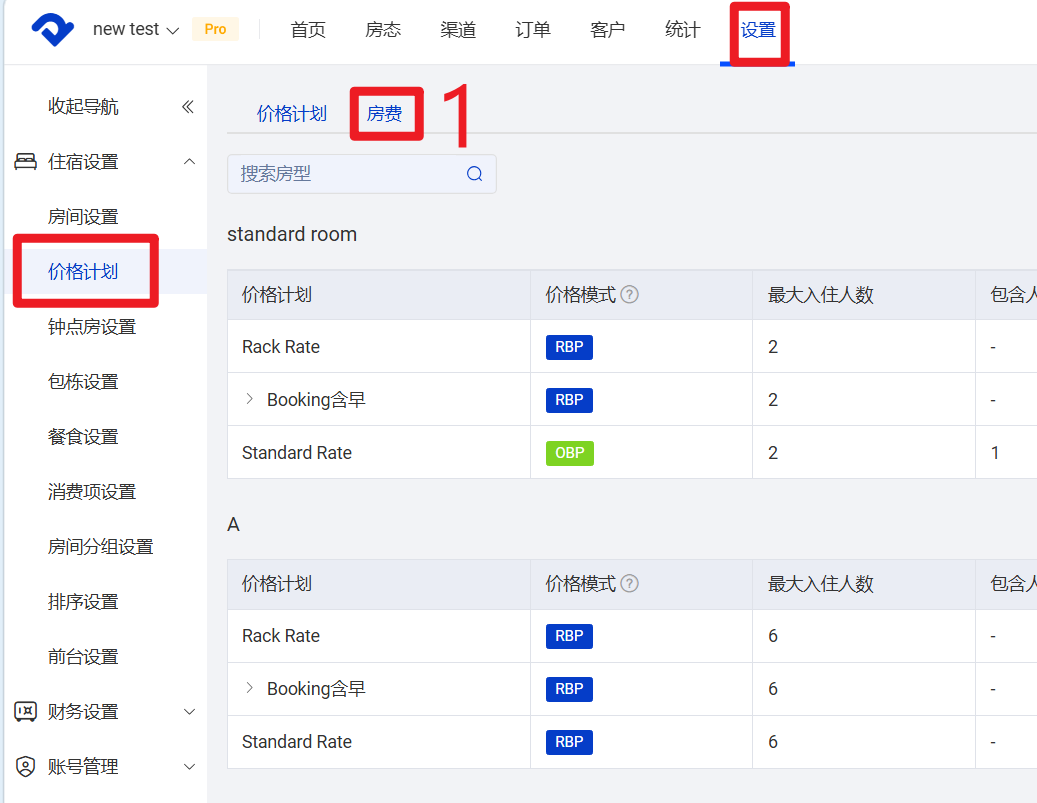
Task: Open 餐食设置 in sidebar
Action: click(x=83, y=437)
